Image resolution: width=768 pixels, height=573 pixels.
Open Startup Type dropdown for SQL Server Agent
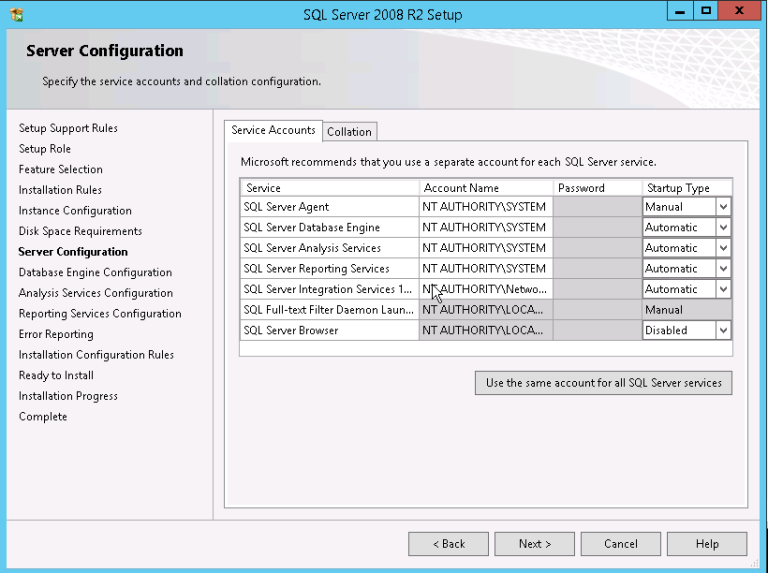(723, 207)
